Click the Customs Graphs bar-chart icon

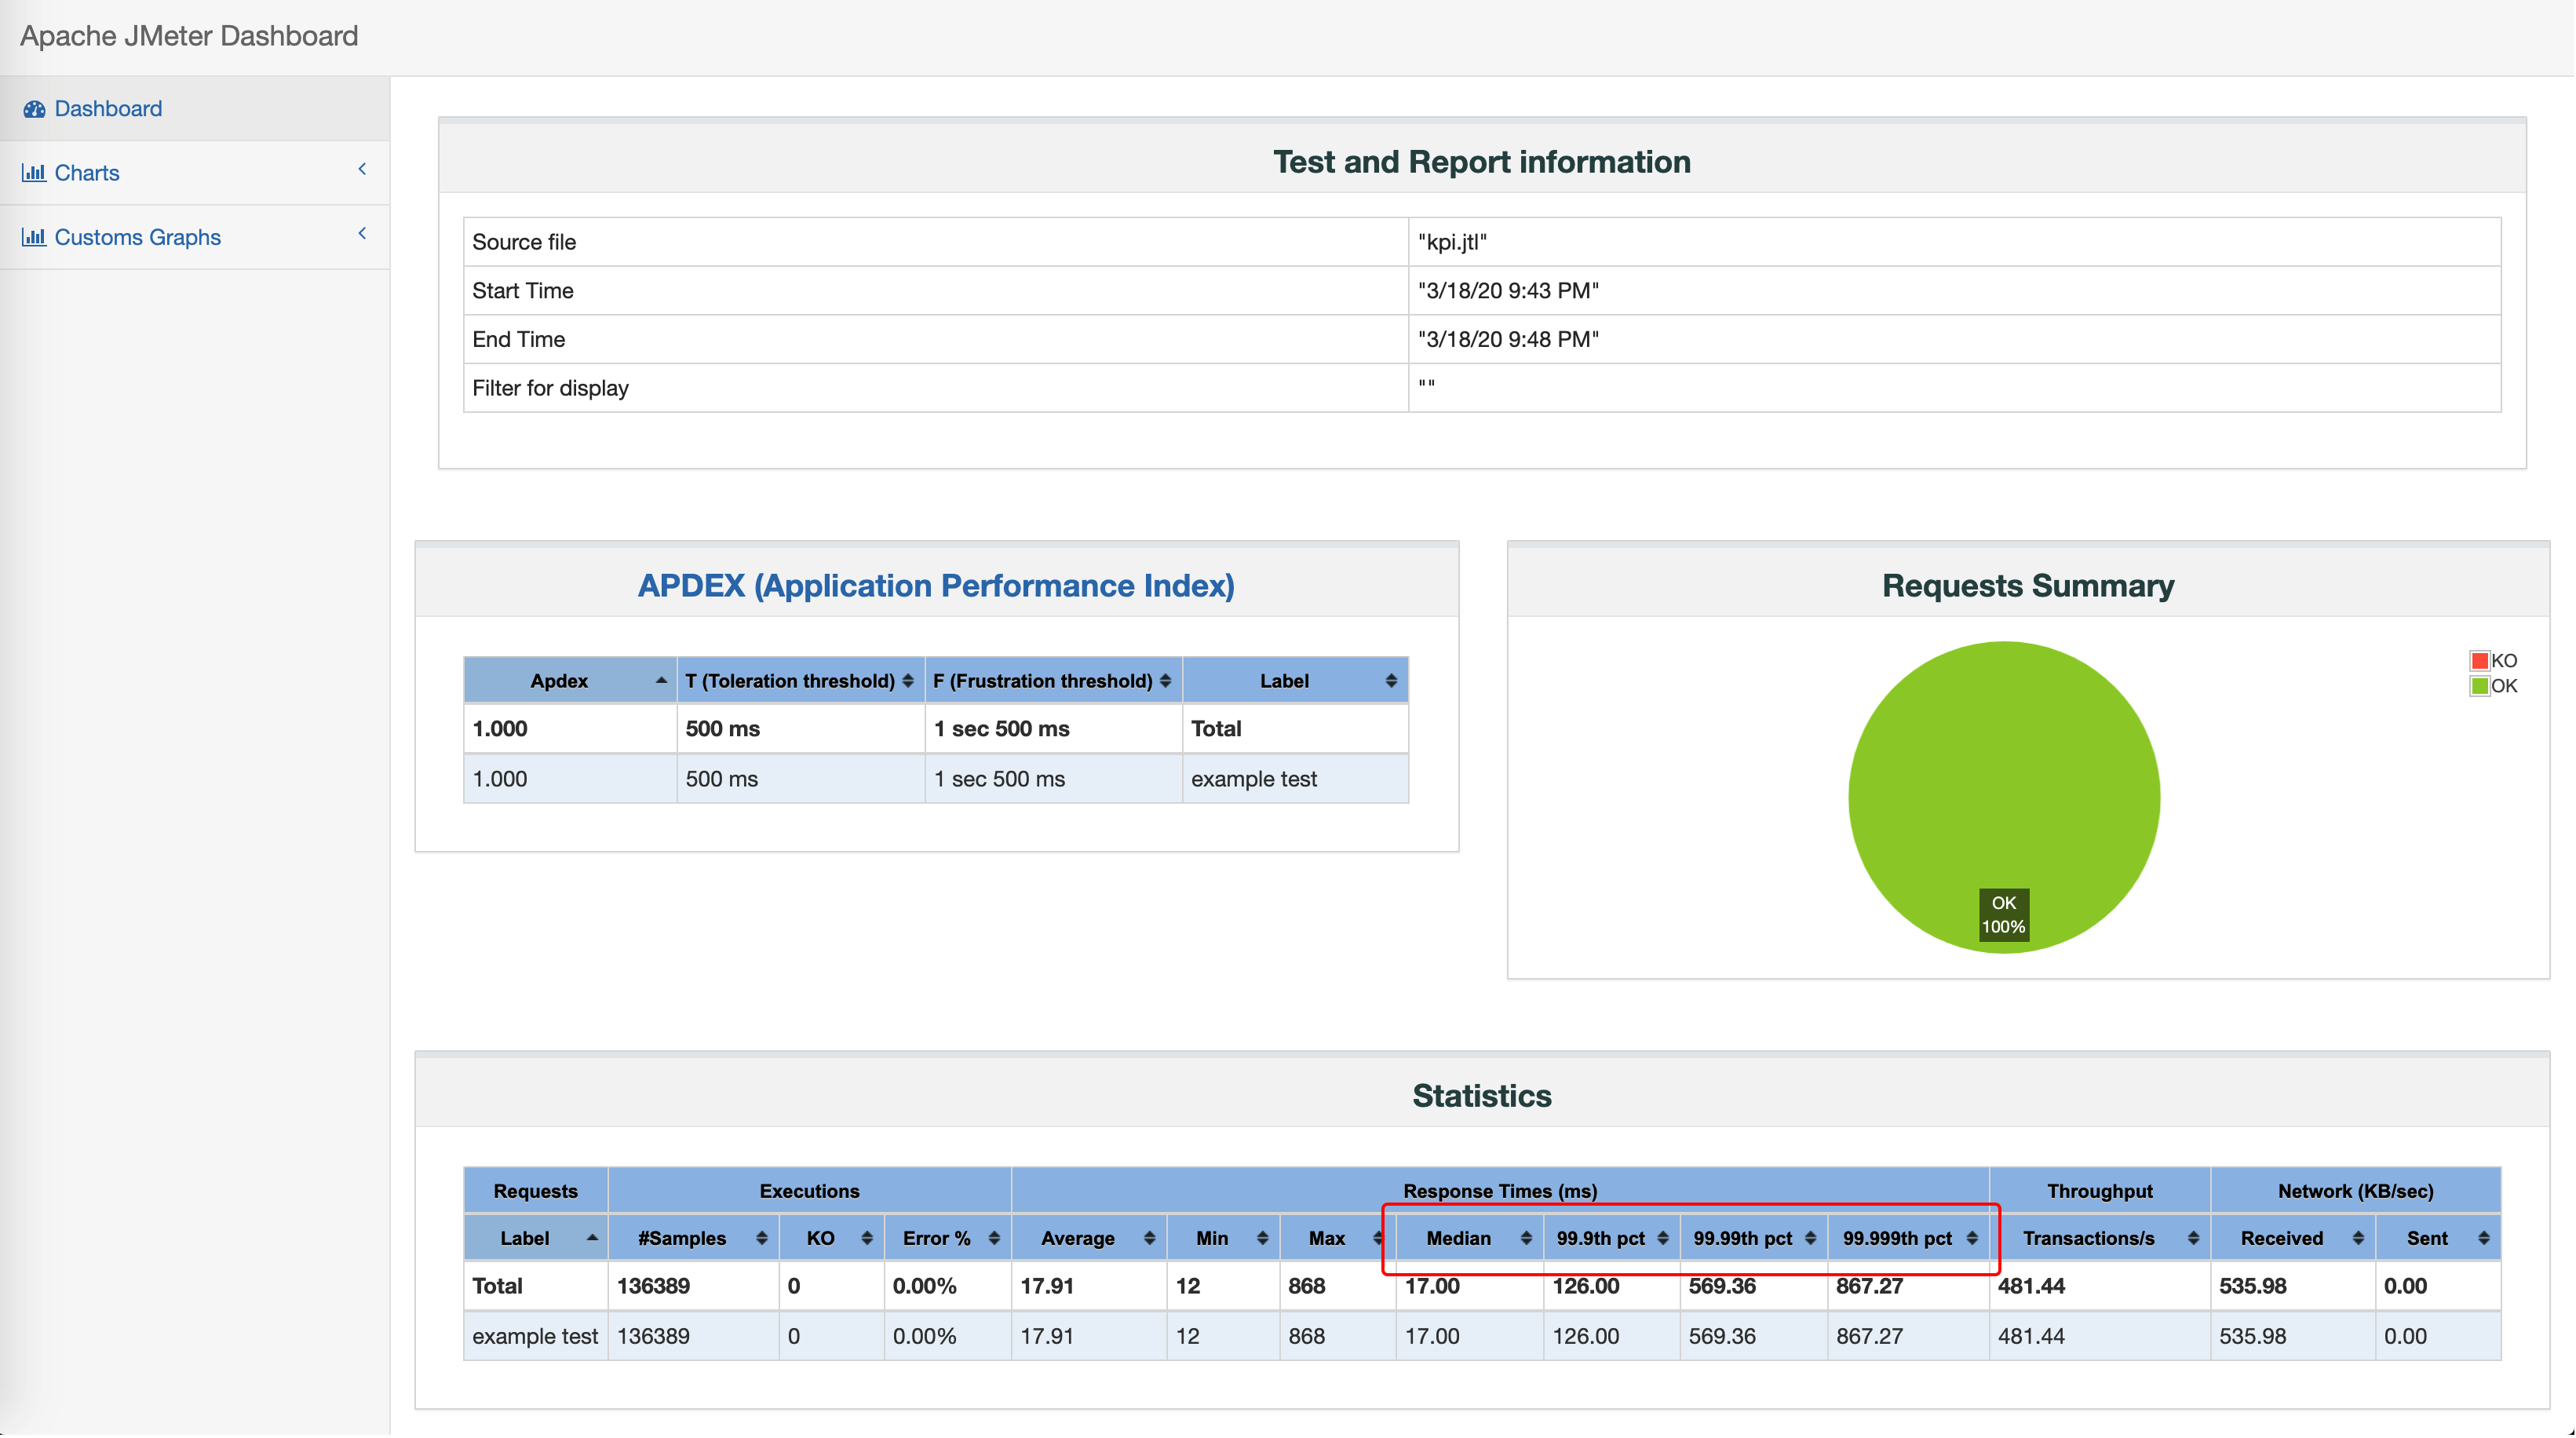click(x=34, y=237)
